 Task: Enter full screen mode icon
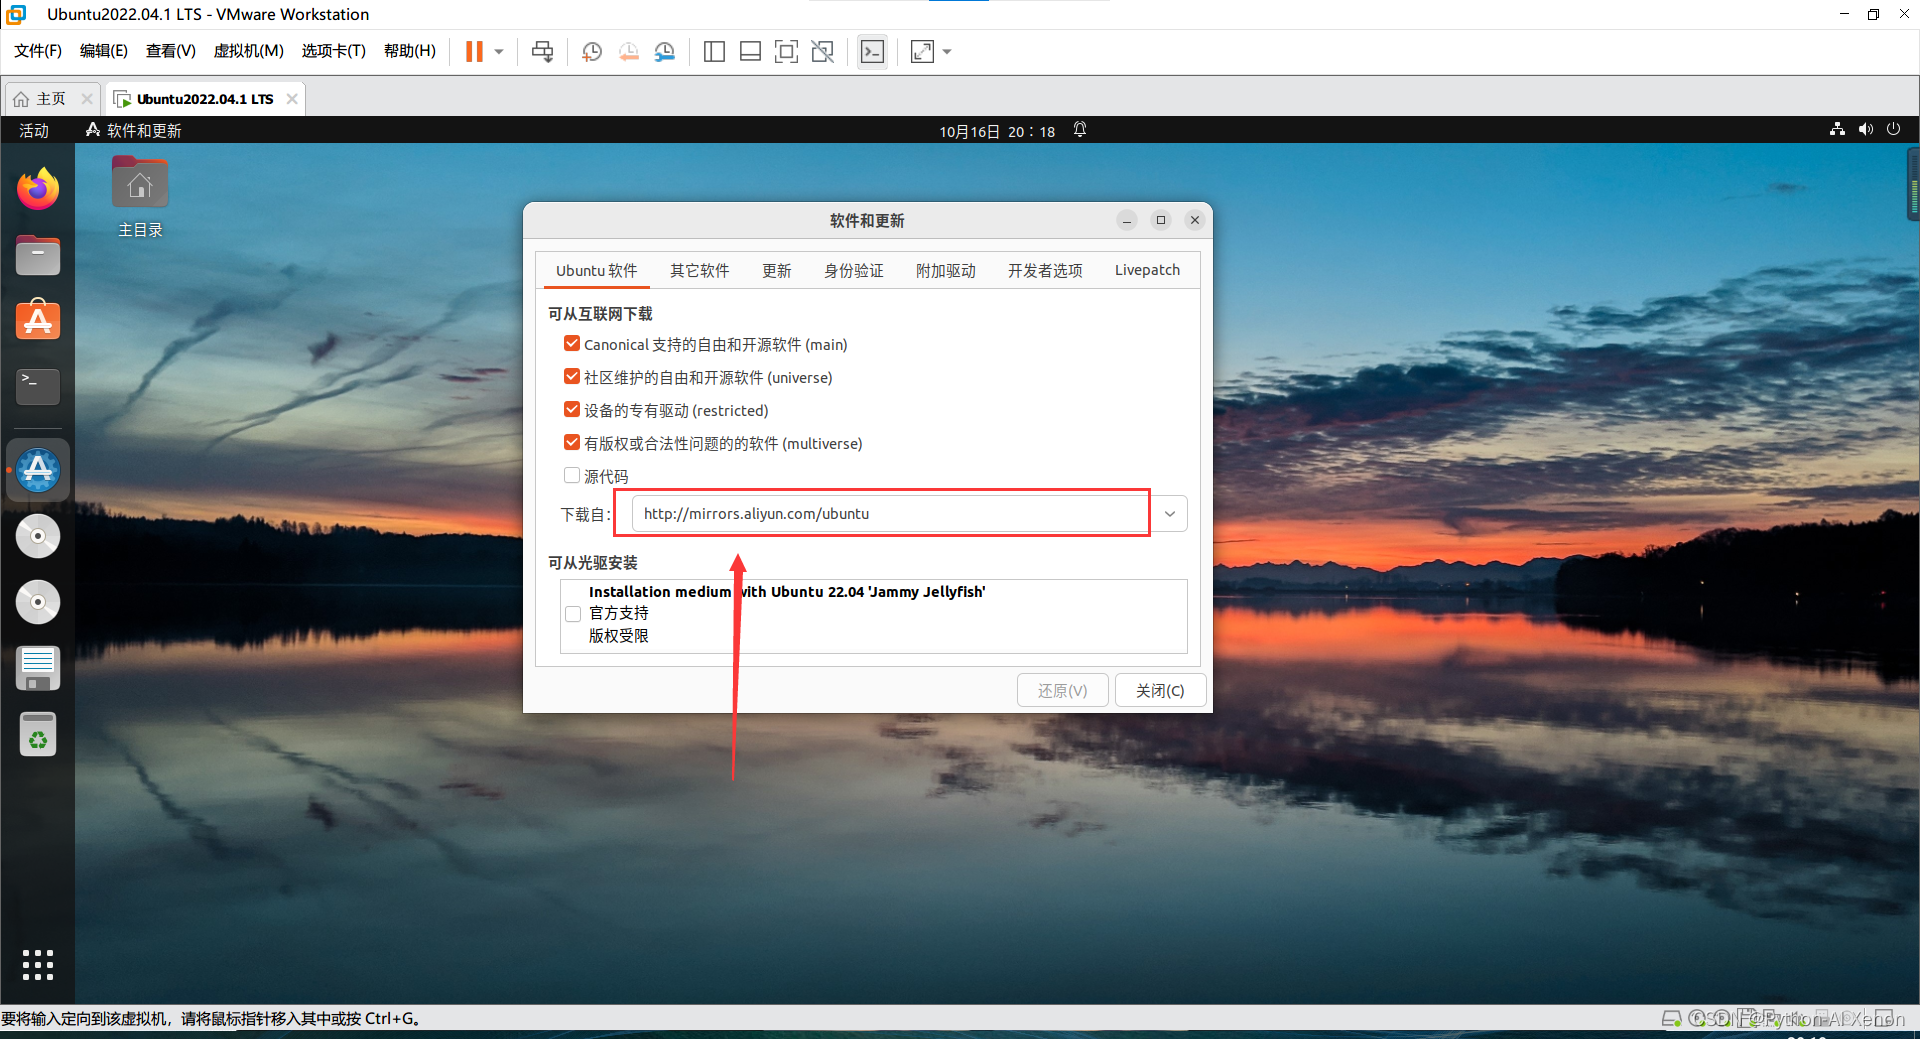[787, 52]
